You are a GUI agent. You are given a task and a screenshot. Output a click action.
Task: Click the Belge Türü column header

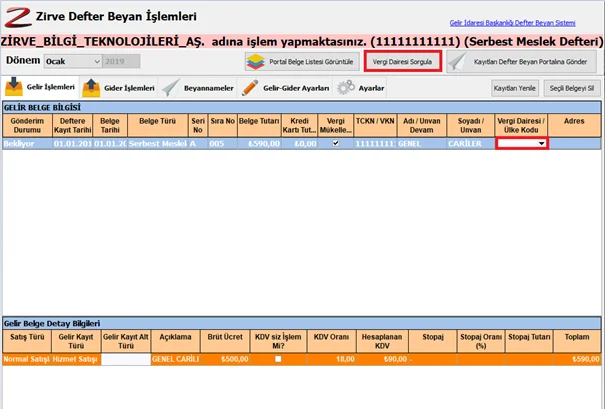[157, 125]
